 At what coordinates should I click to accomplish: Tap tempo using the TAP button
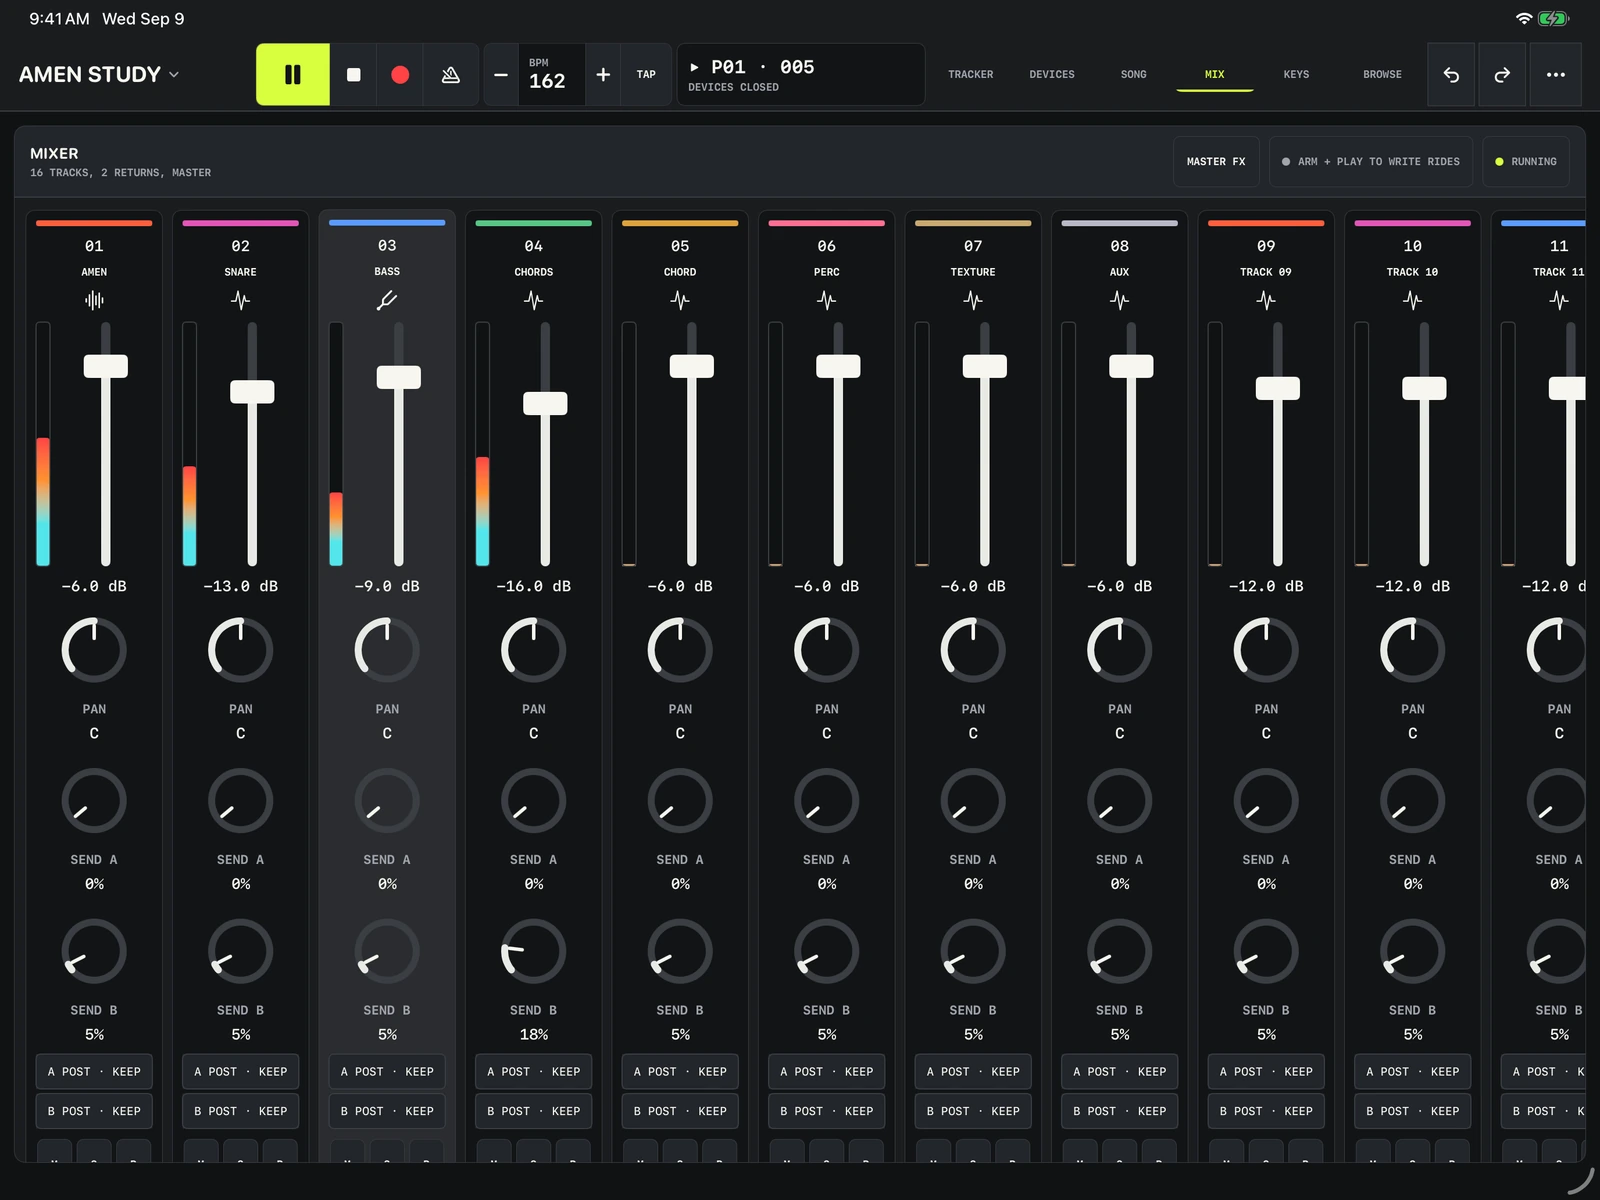[646, 74]
